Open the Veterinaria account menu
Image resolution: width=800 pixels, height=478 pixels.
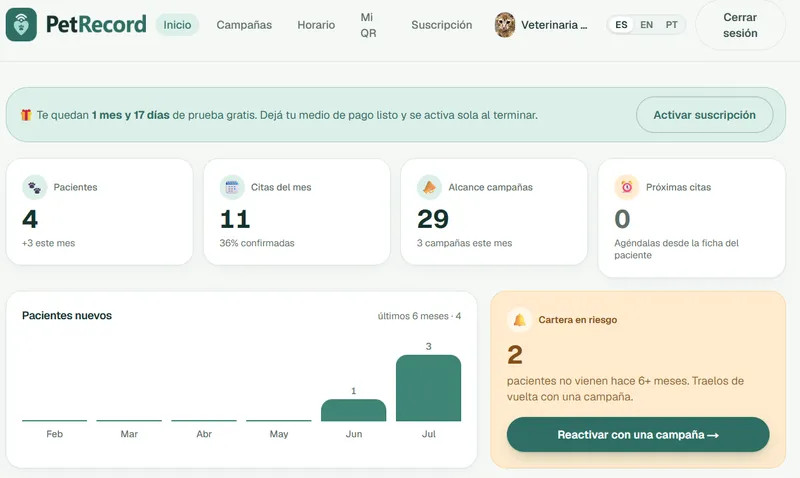click(x=542, y=24)
